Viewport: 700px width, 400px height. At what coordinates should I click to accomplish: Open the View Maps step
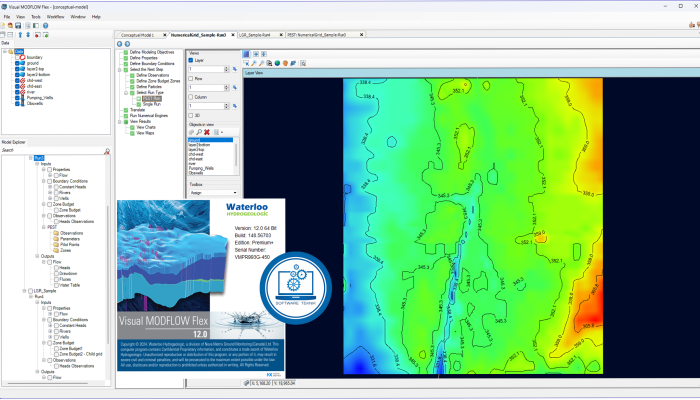(x=145, y=133)
